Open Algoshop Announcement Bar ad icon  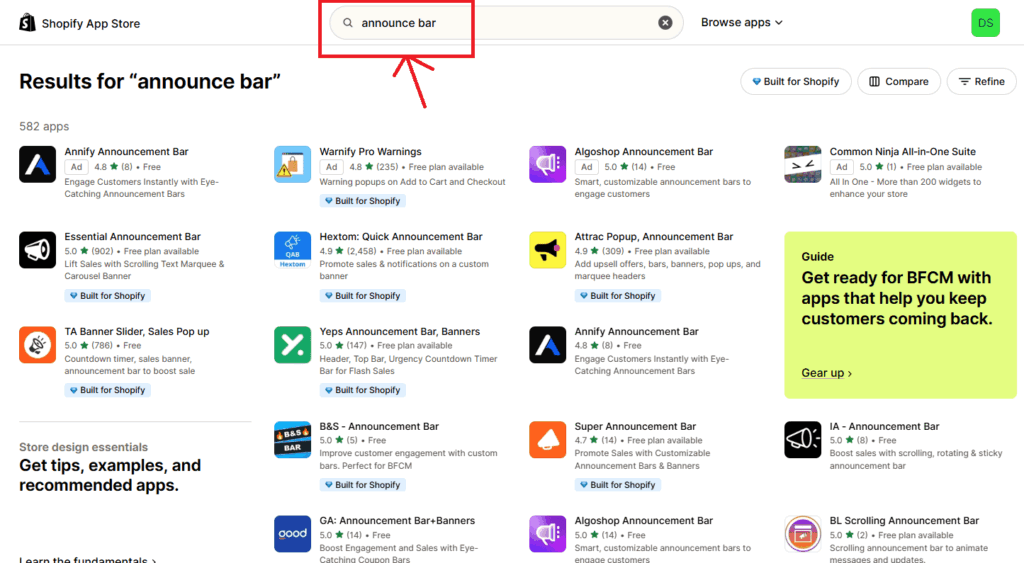pos(547,164)
